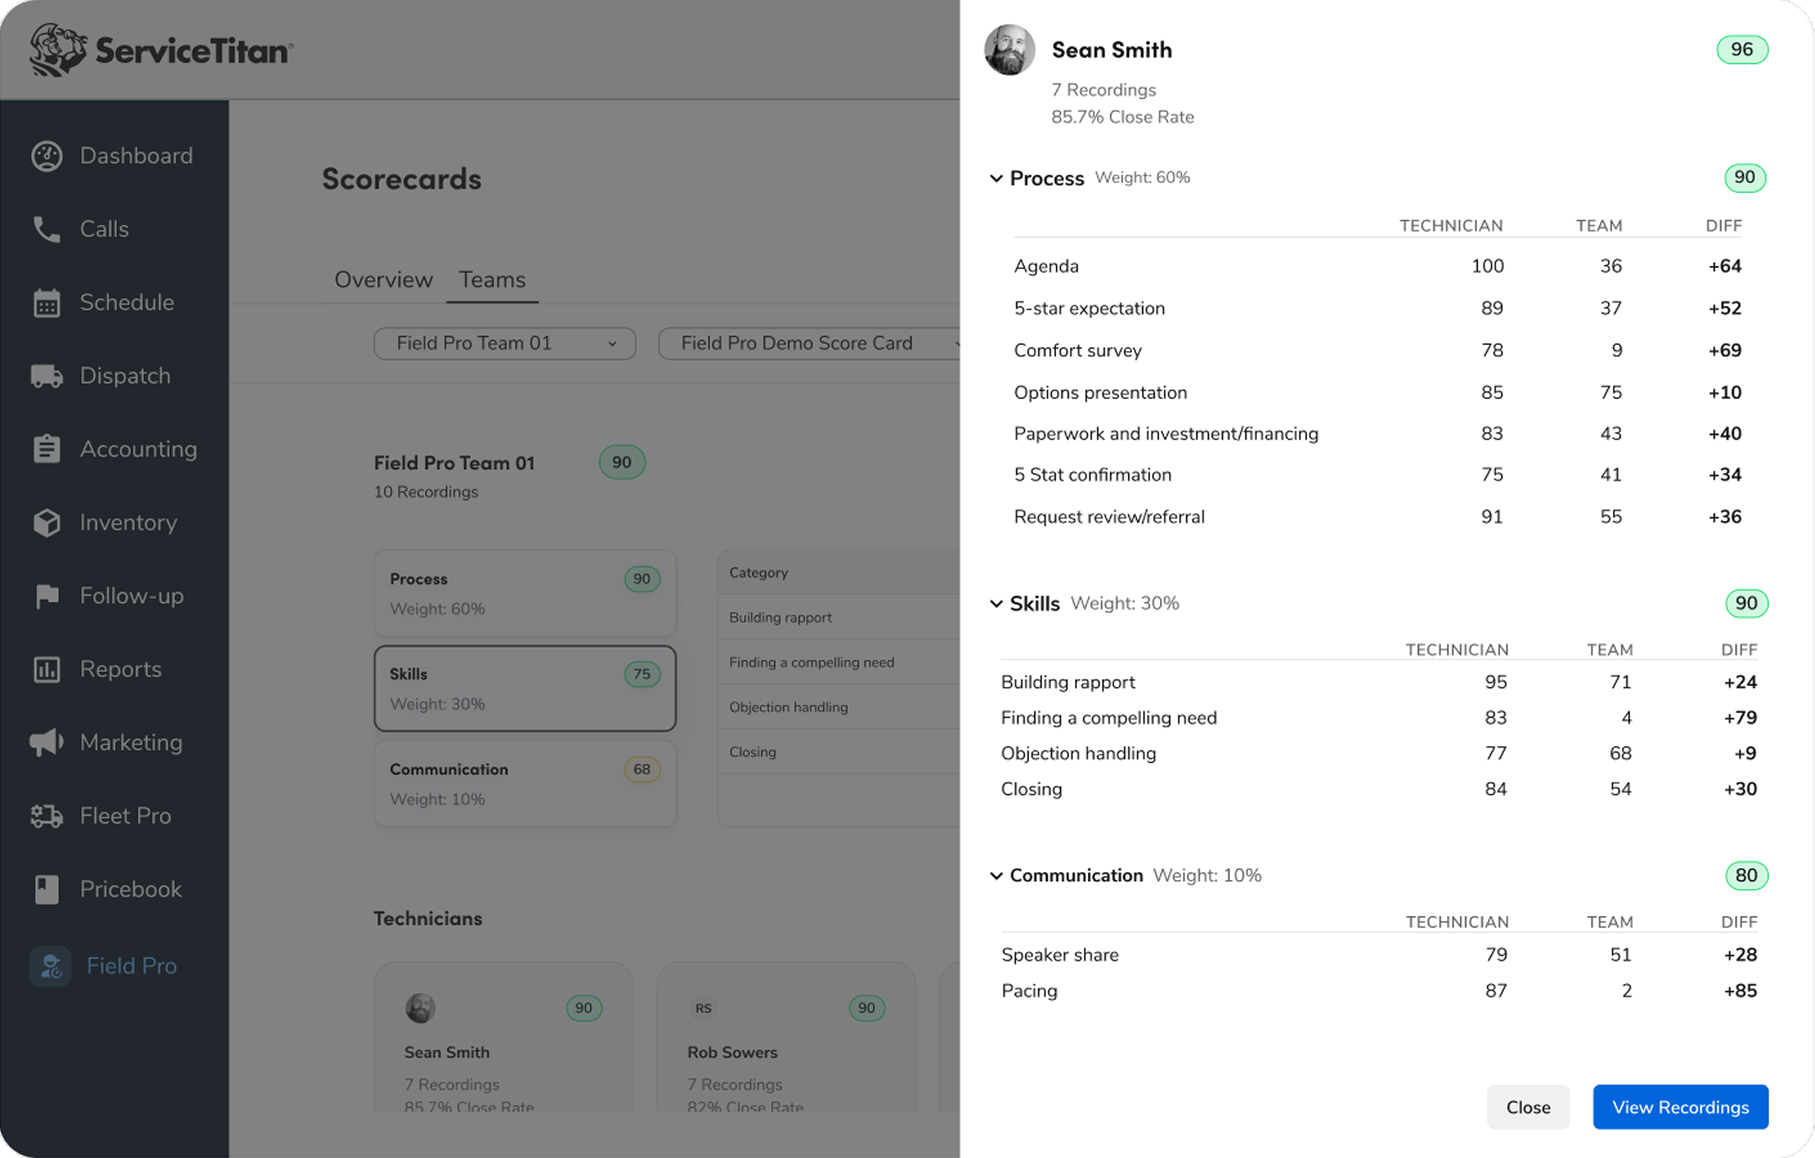Open the Follow-up flag icon

[x=46, y=595]
